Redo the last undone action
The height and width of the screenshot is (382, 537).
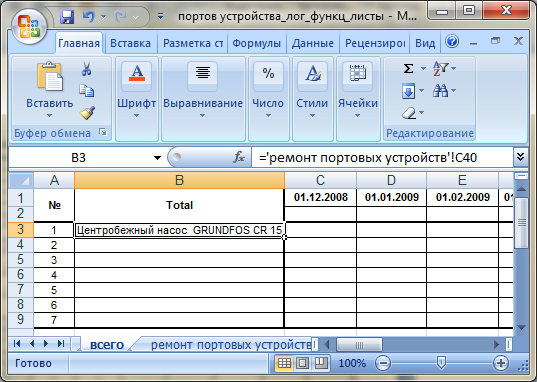120,16
